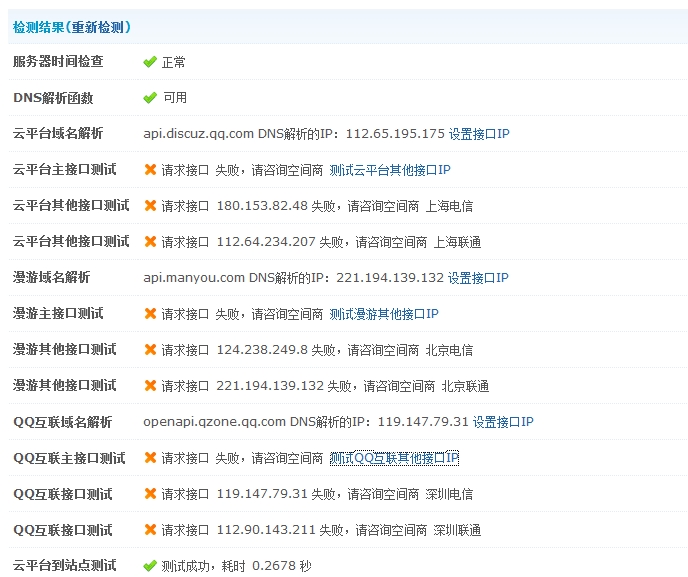Click orange X icon beside 119.147.79.31 深圳电信
The image size is (688, 577).
tap(150, 494)
